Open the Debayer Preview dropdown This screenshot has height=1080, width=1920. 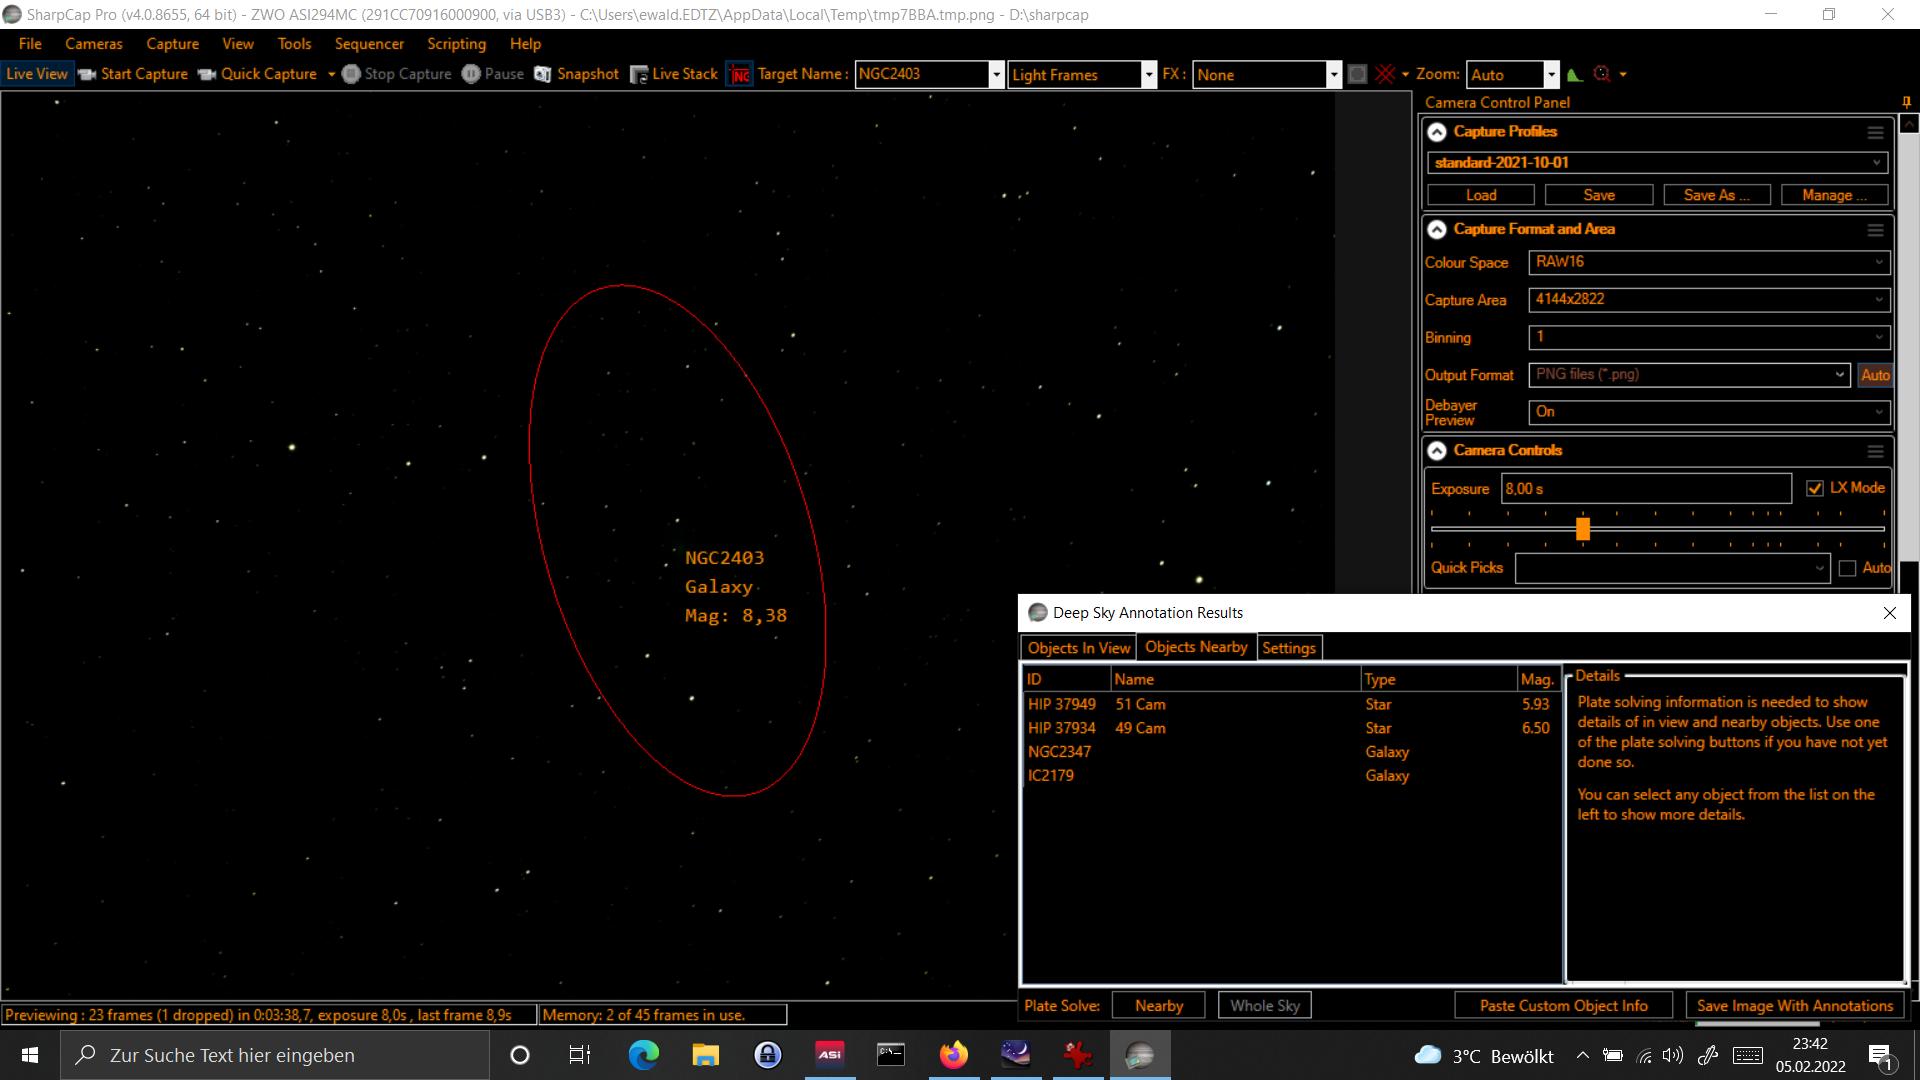(1709, 412)
